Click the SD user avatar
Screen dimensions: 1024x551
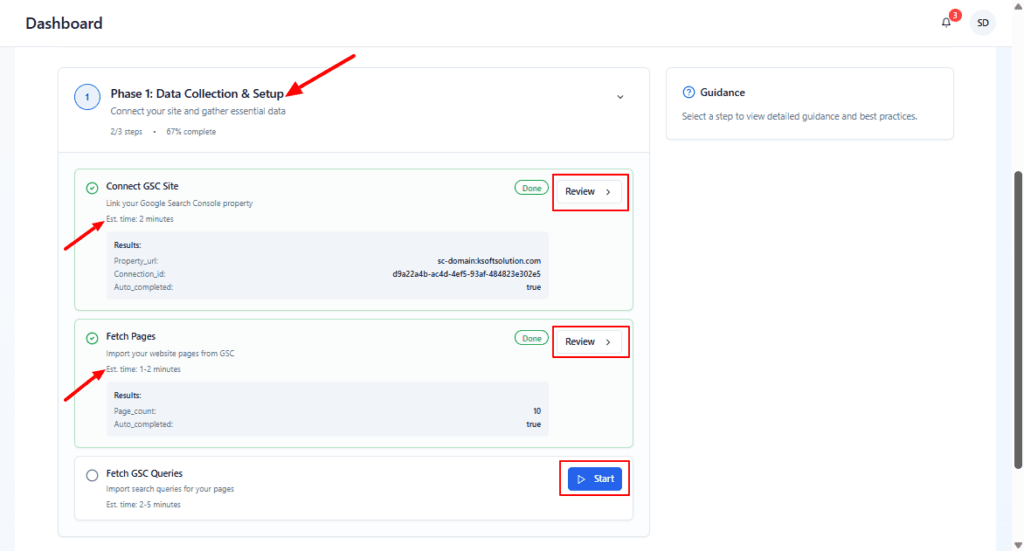pyautogui.click(x=983, y=23)
